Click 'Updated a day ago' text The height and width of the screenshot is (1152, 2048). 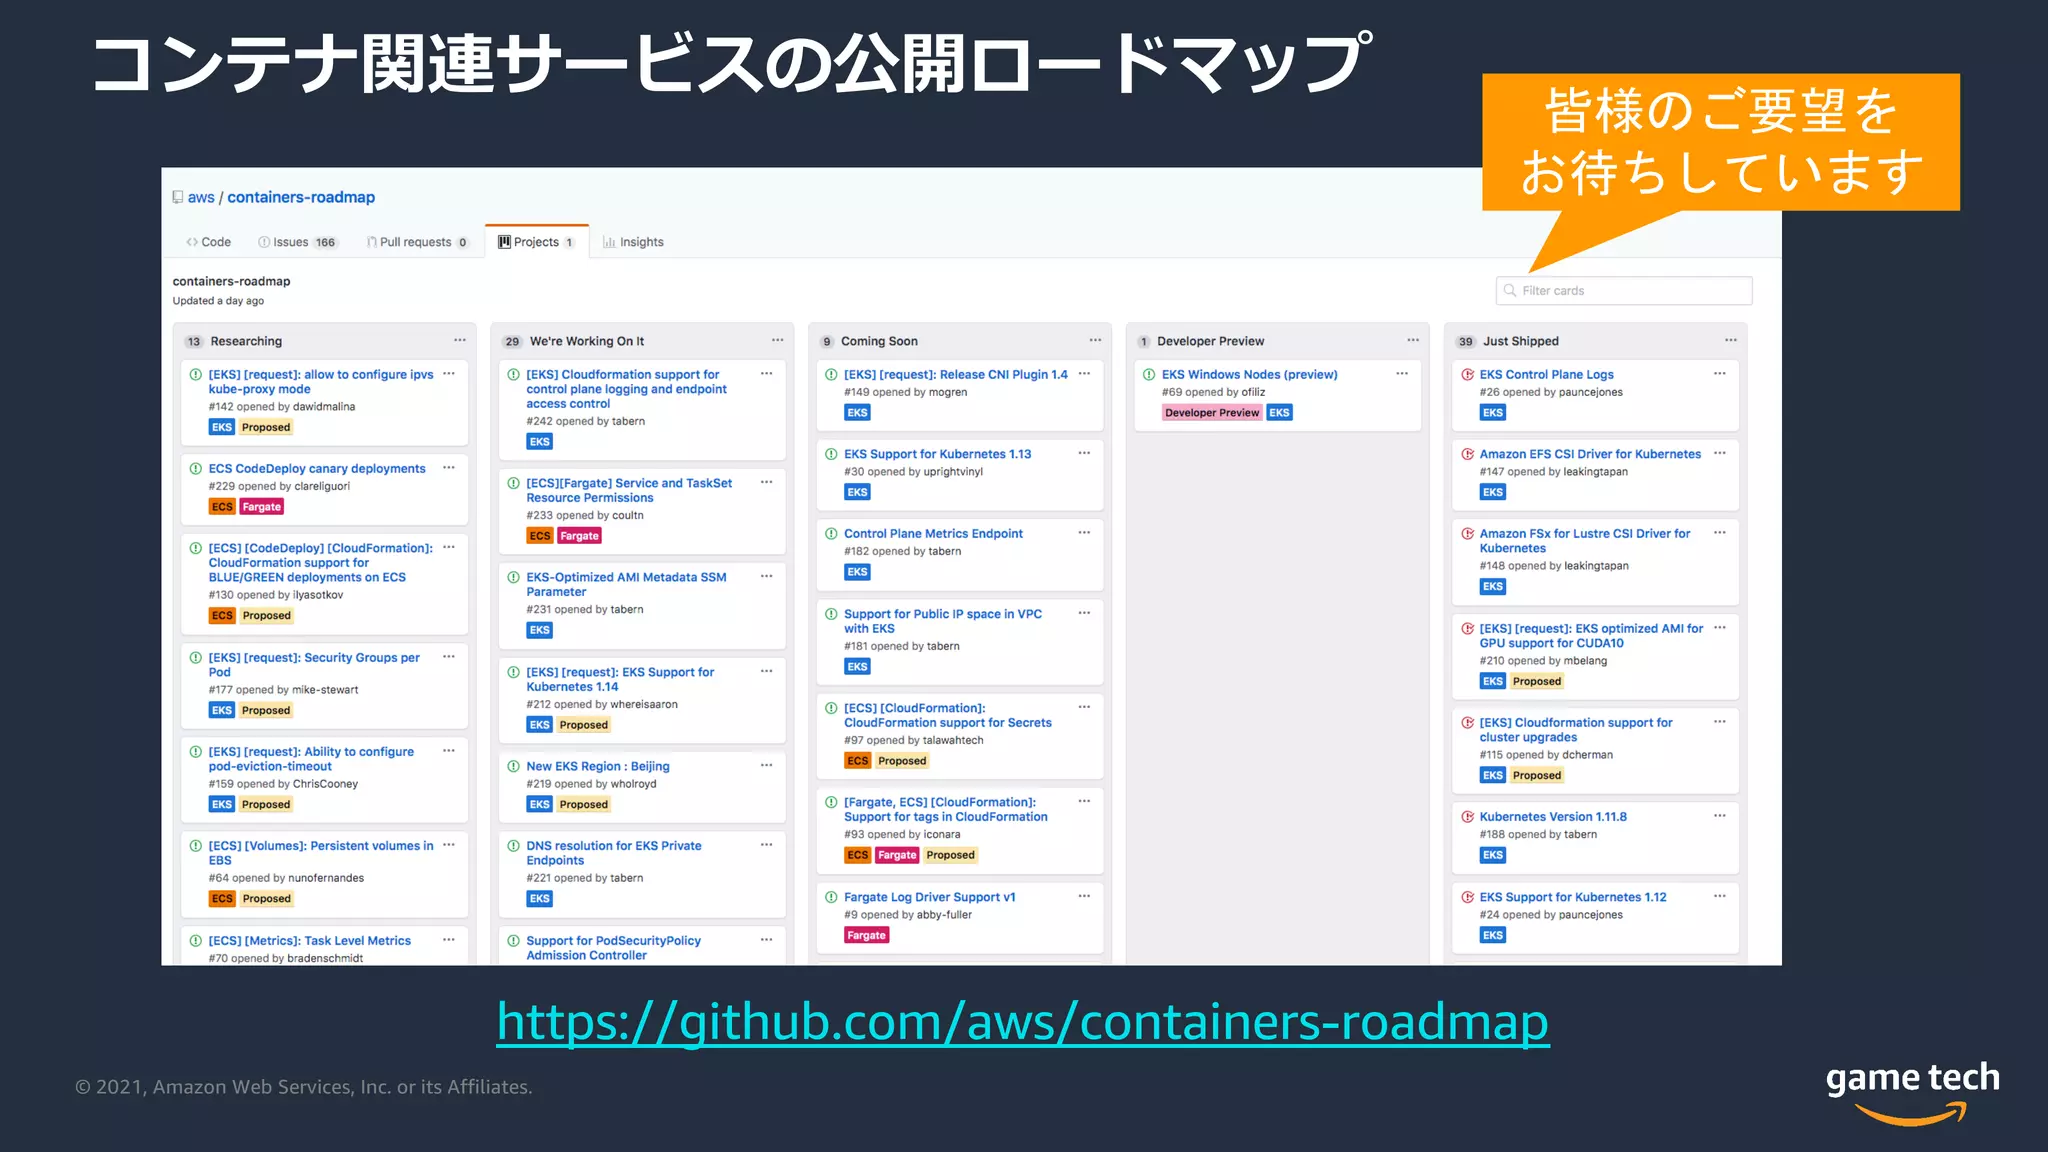tap(218, 301)
